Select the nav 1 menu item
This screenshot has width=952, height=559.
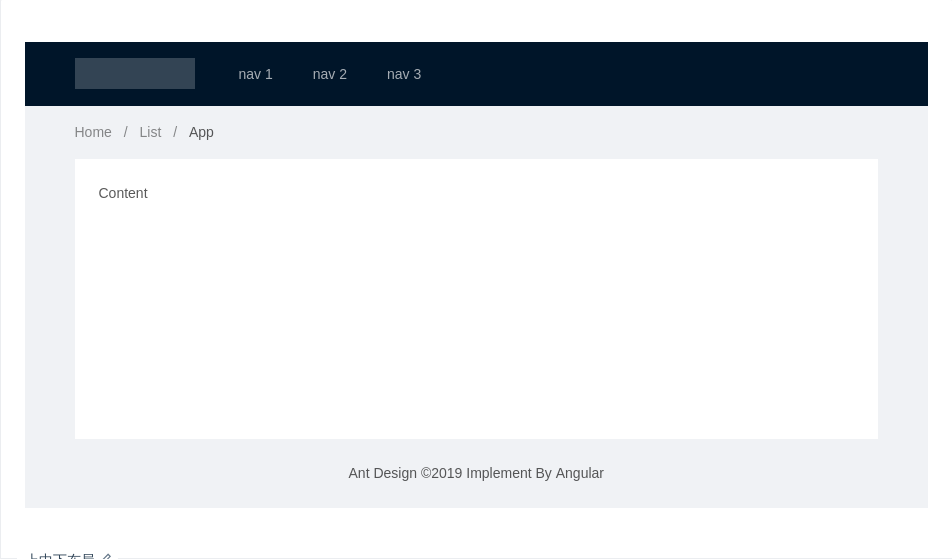tap(255, 74)
